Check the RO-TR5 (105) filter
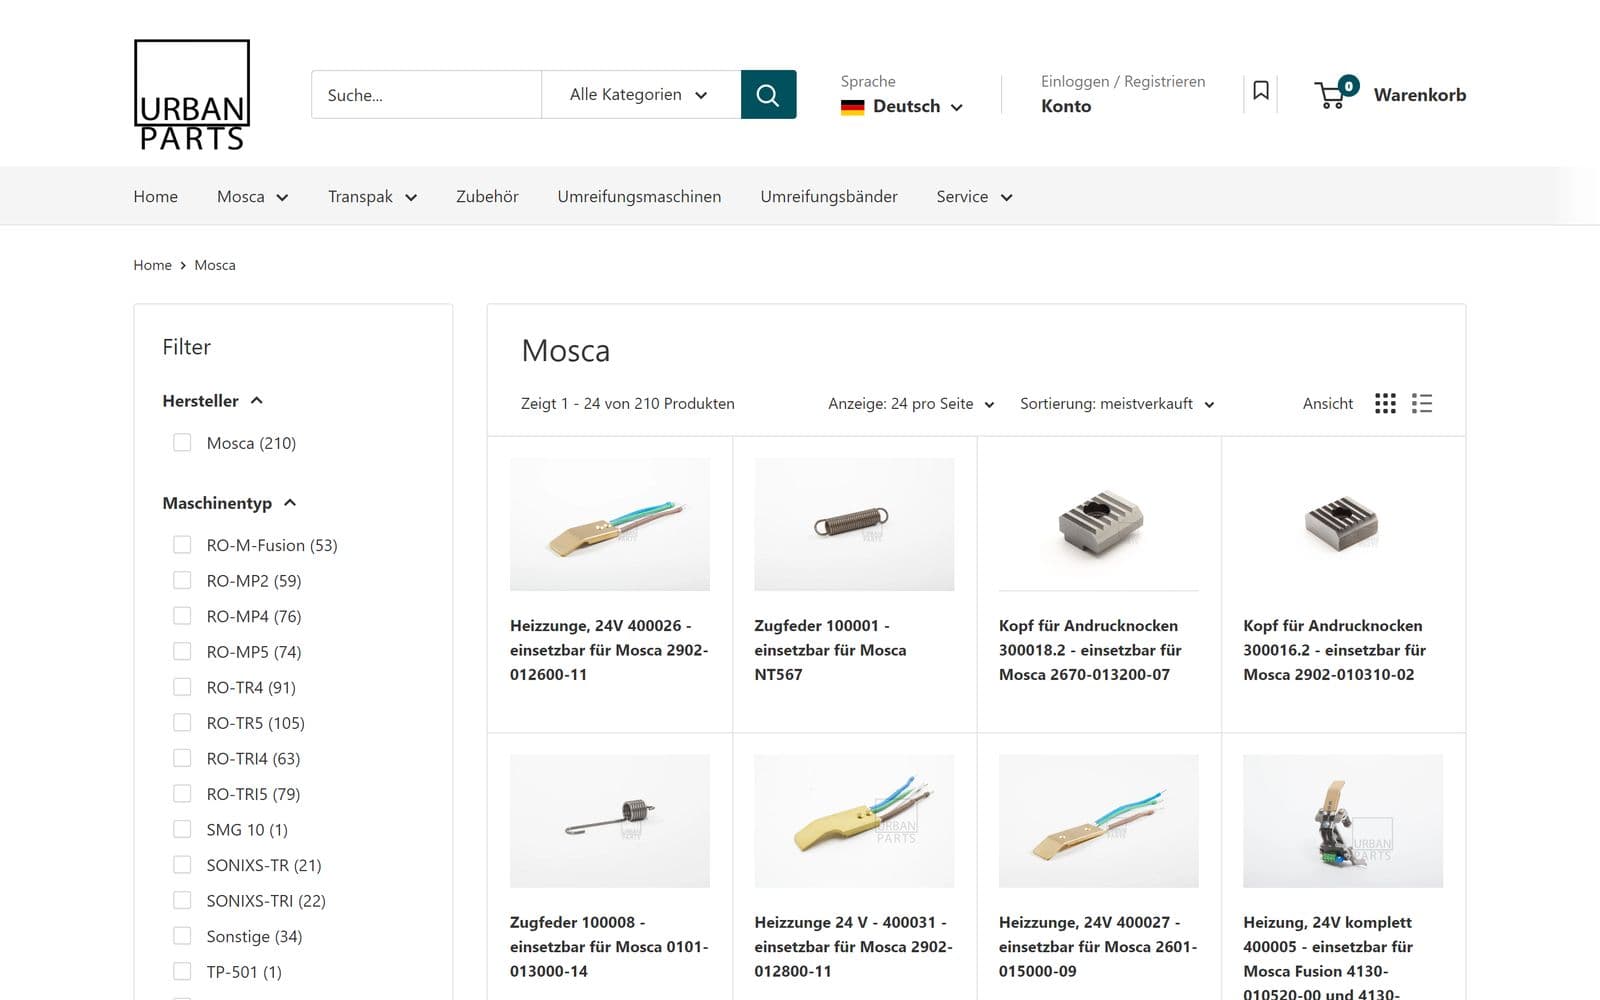 click(x=182, y=722)
